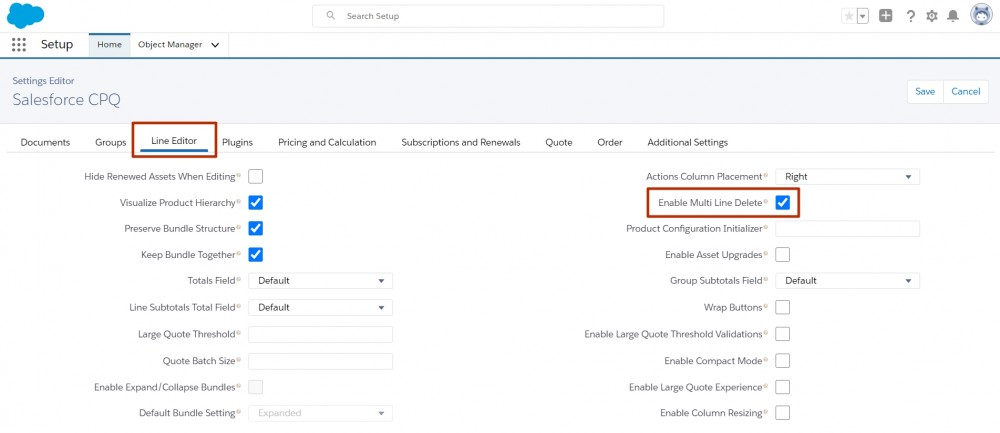Click the Large Quote Threshold input field

[x=320, y=334]
